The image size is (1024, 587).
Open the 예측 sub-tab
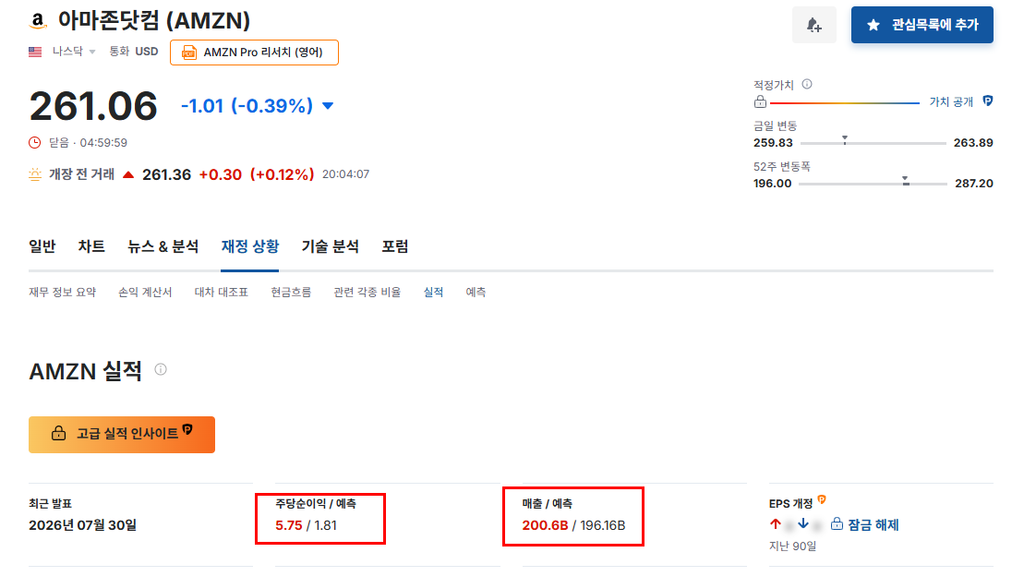[475, 292]
